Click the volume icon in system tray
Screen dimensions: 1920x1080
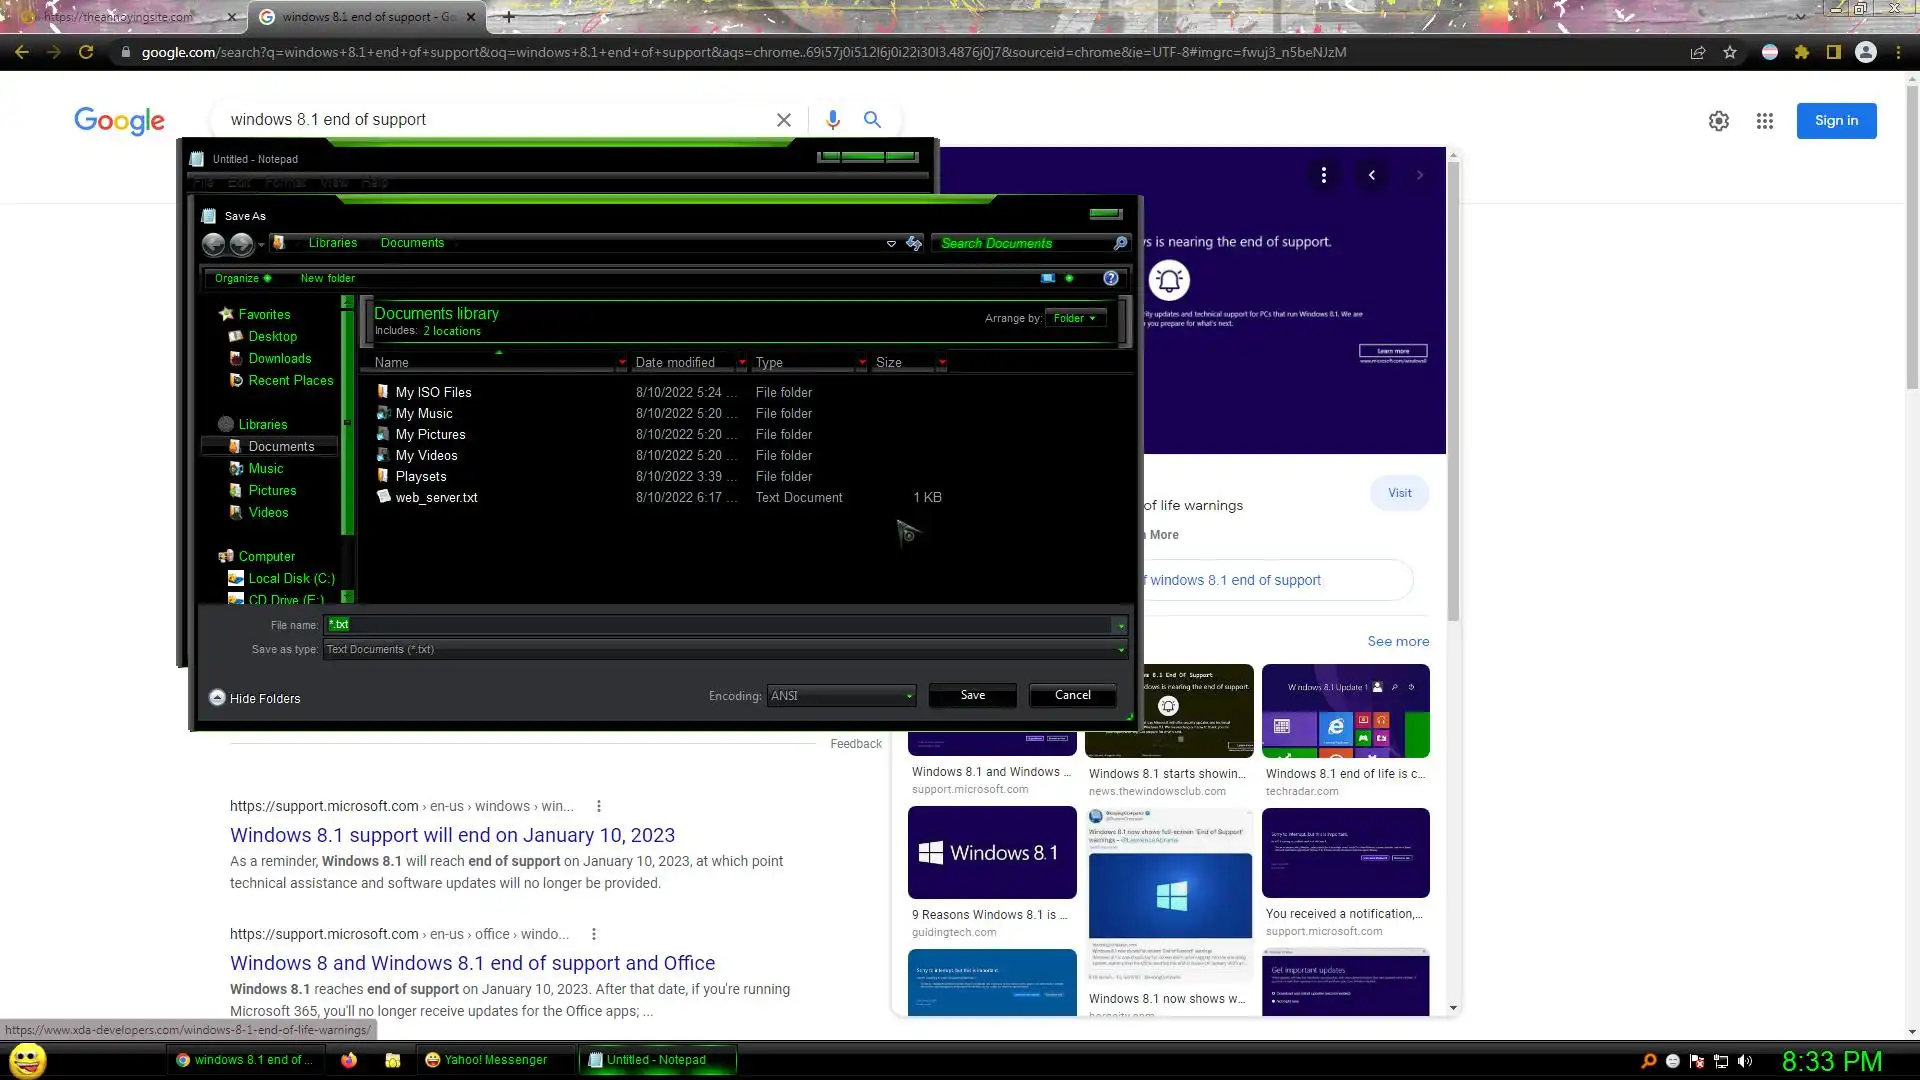[1745, 1061]
